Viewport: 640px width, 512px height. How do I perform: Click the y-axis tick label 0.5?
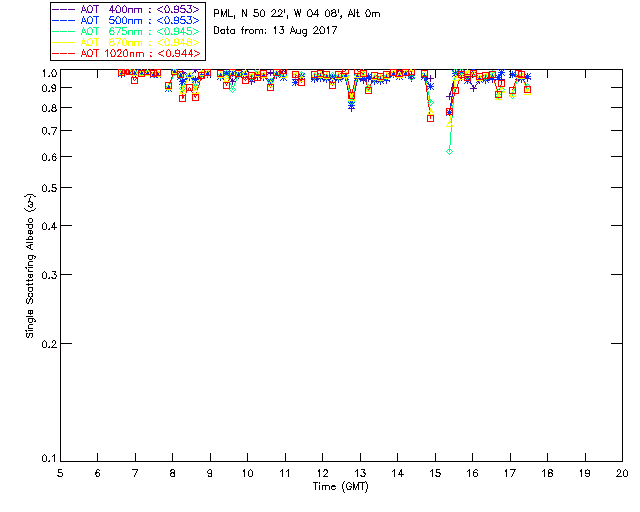coord(49,188)
